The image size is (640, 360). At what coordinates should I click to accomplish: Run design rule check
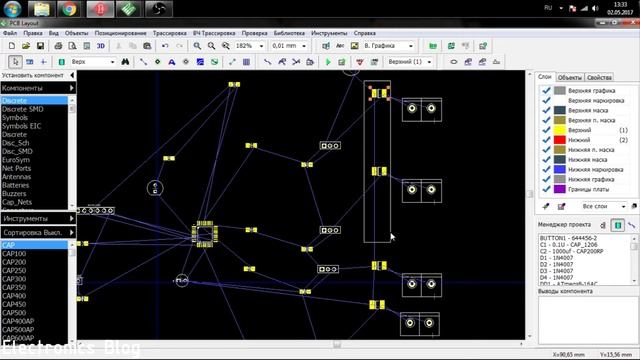[360, 62]
